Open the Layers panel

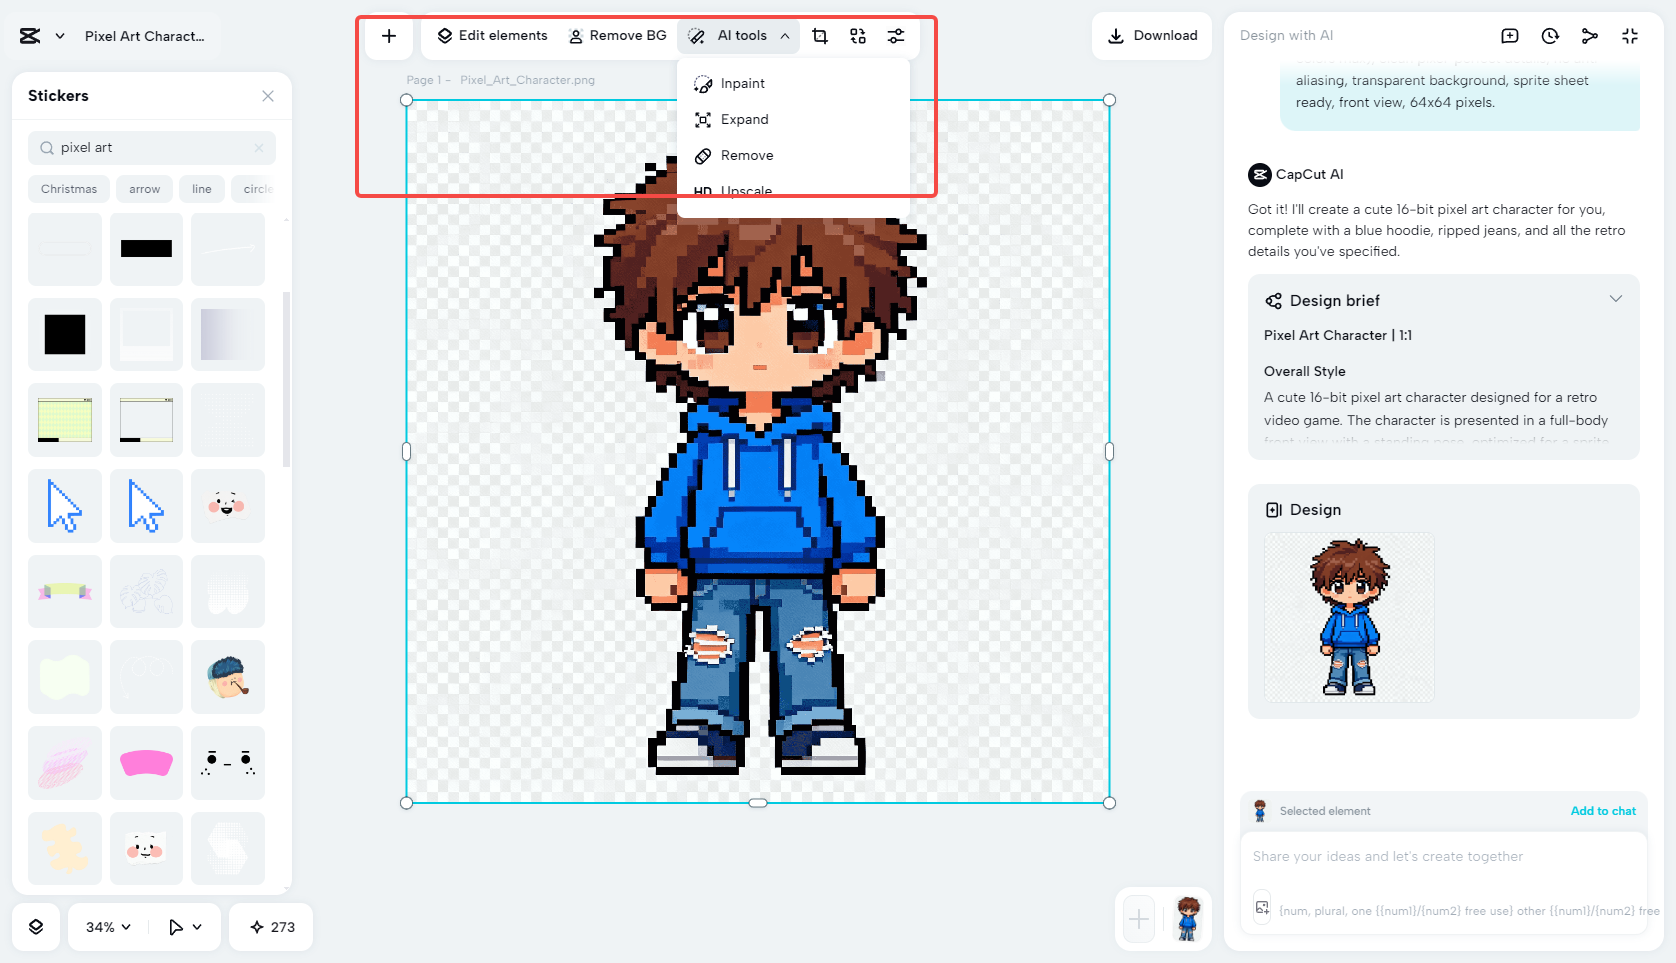click(36, 927)
